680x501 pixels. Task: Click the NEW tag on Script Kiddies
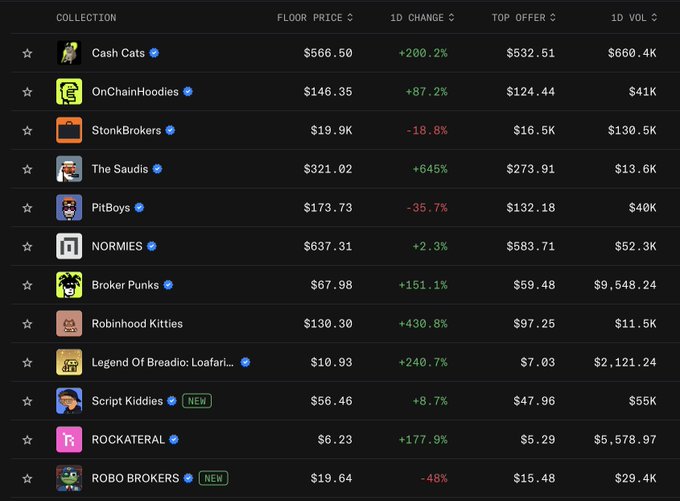coord(197,400)
